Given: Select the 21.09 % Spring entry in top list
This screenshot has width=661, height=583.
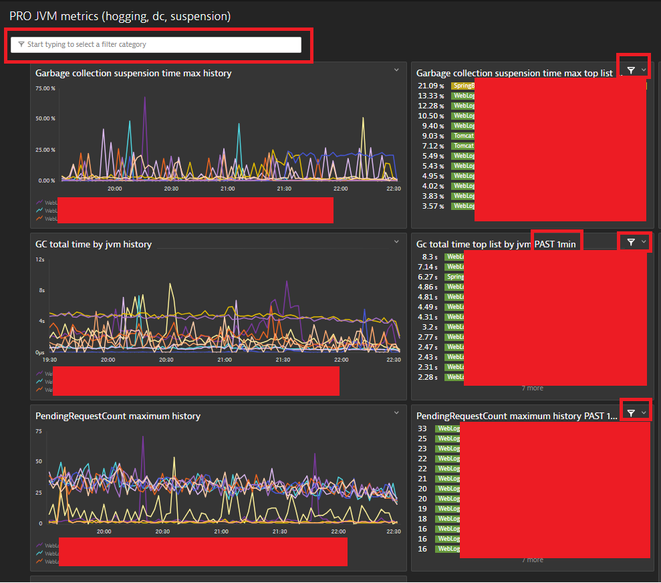Looking at the screenshot, I should (462, 86).
